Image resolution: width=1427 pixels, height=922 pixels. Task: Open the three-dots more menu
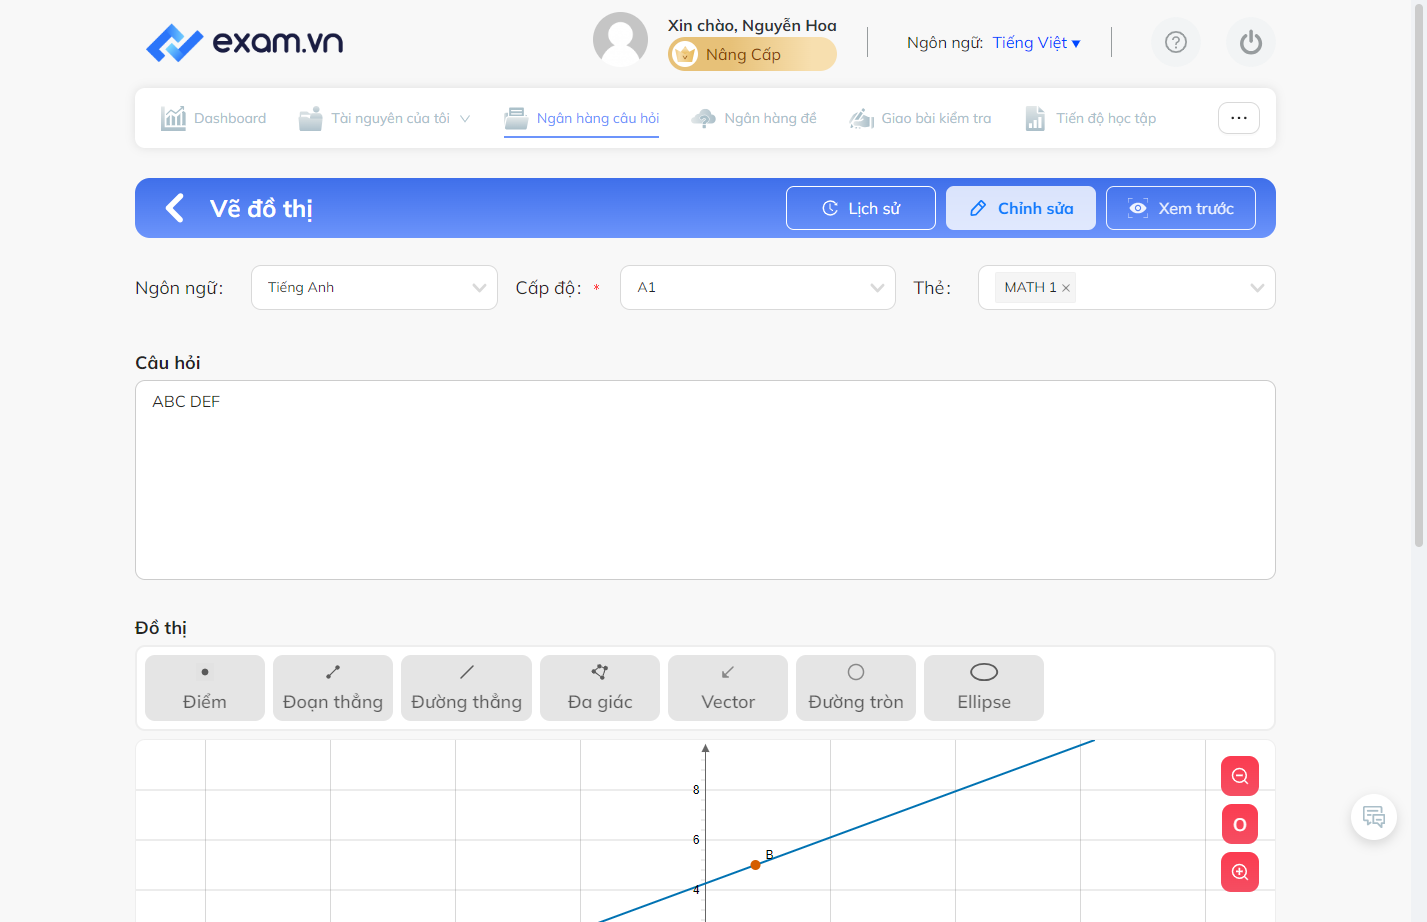[x=1239, y=118]
